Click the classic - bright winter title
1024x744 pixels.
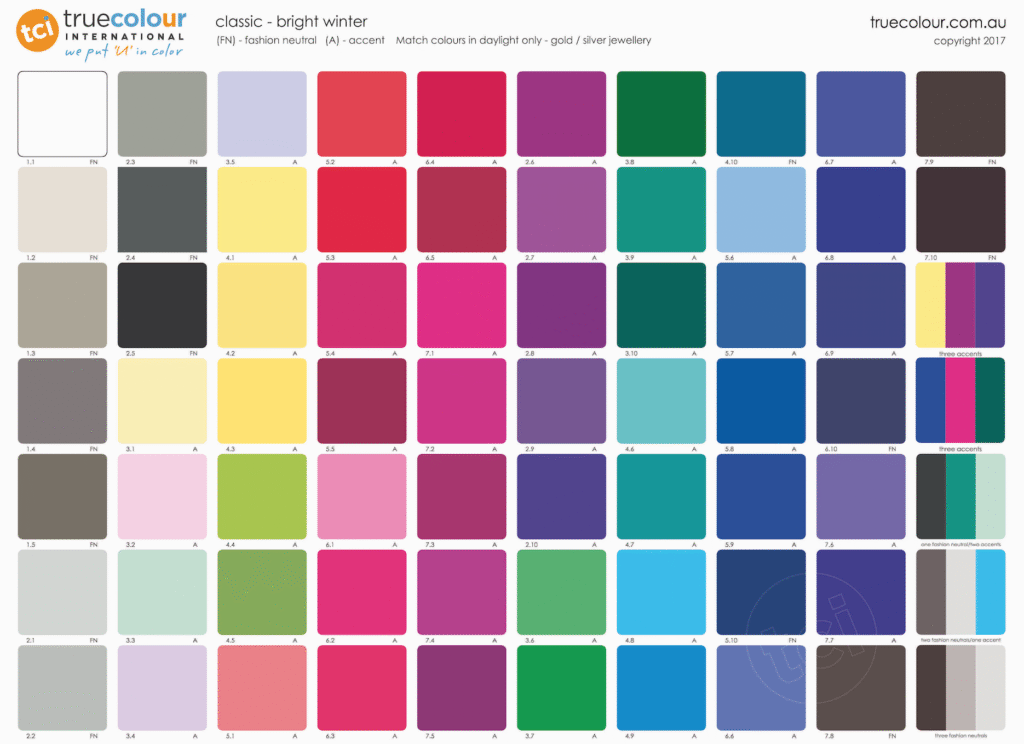291,22
